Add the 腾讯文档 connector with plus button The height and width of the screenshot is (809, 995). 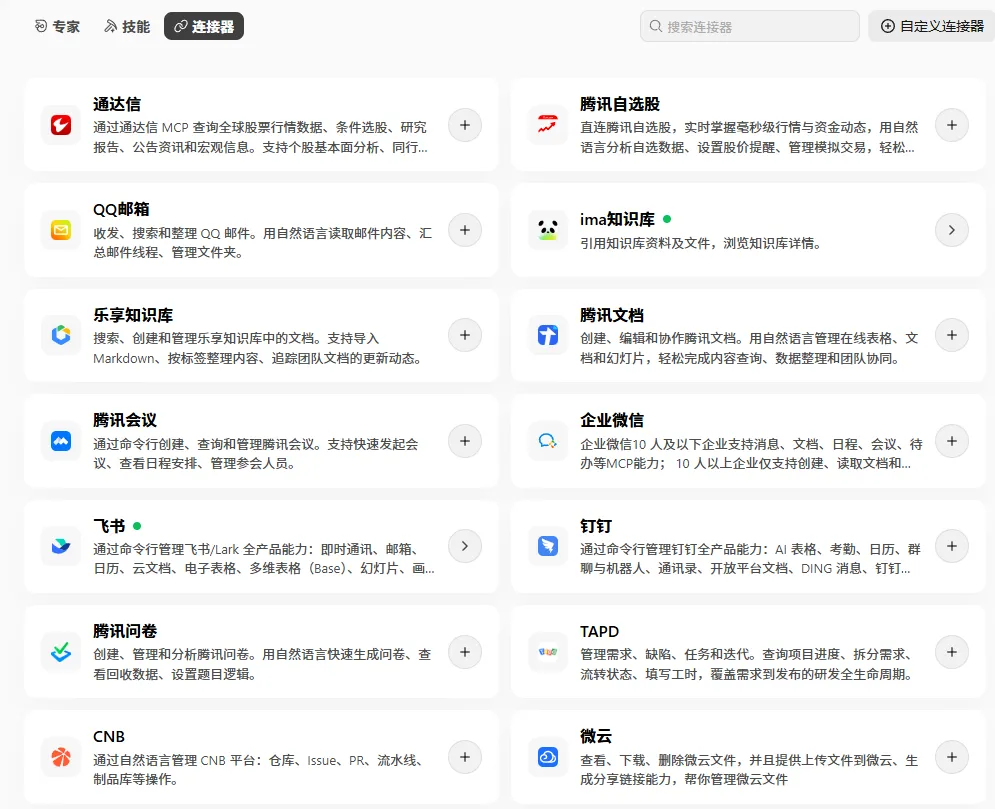coord(952,335)
